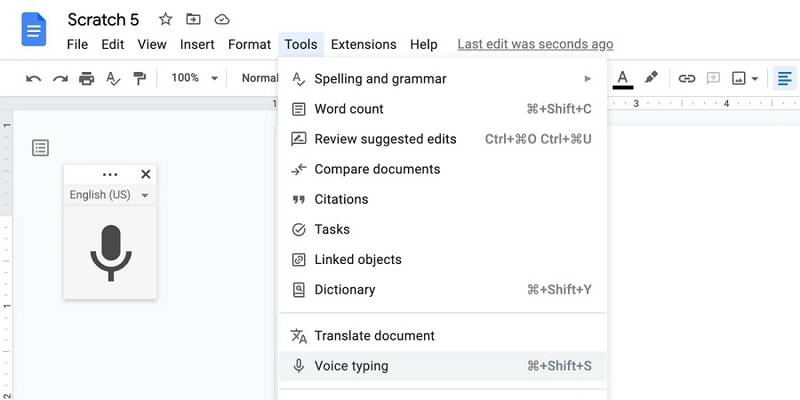The image size is (800, 400).
Task: Check the cloud save status icon
Action: pos(222,19)
